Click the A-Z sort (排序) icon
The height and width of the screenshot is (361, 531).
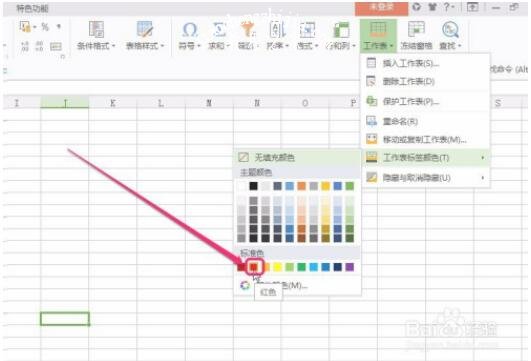pos(278,30)
